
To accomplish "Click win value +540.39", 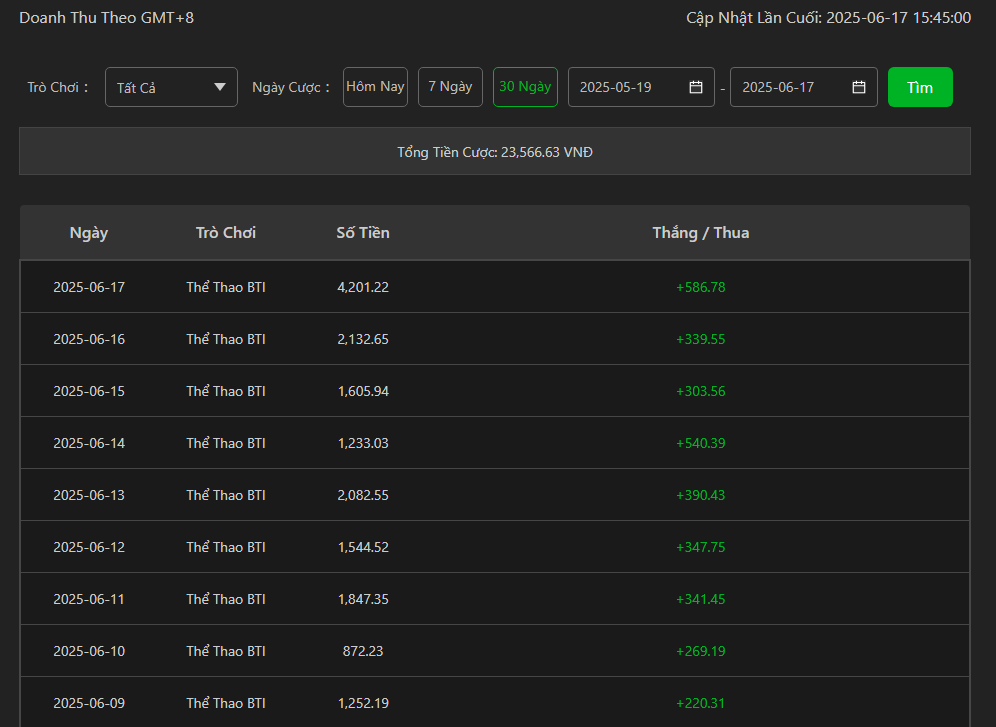I will 701,443.
